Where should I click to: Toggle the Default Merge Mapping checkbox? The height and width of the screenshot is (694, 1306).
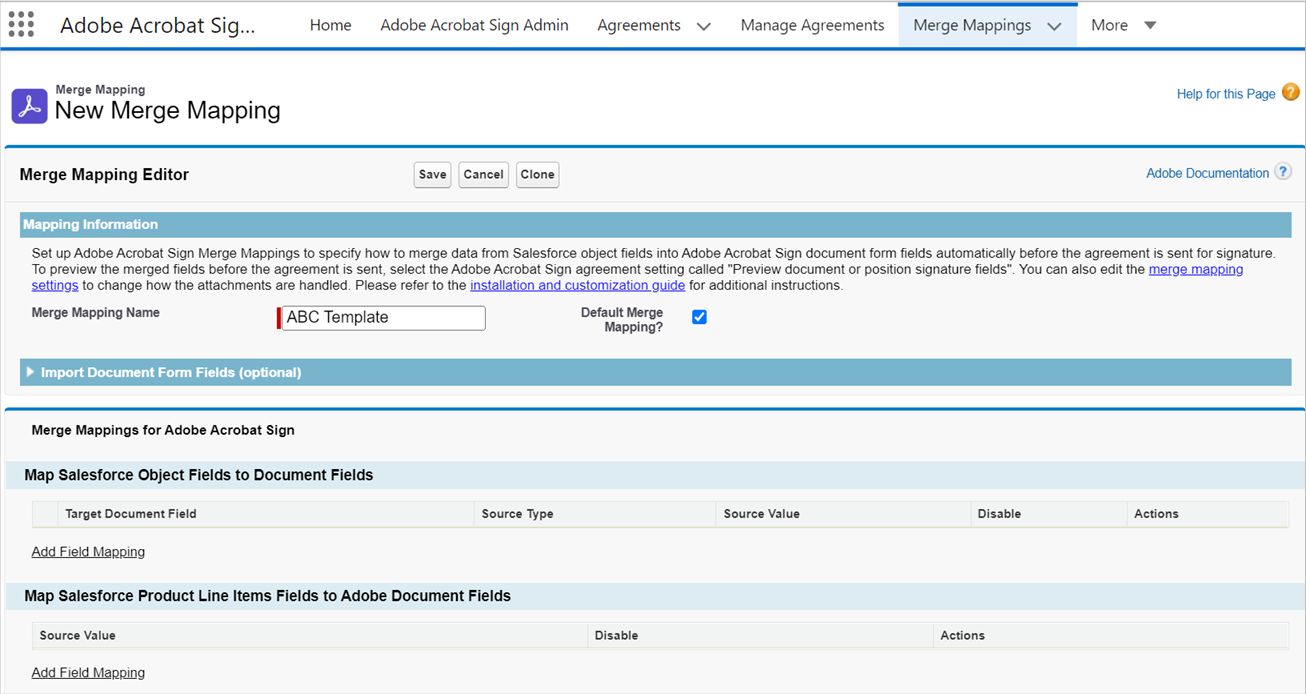click(x=699, y=317)
